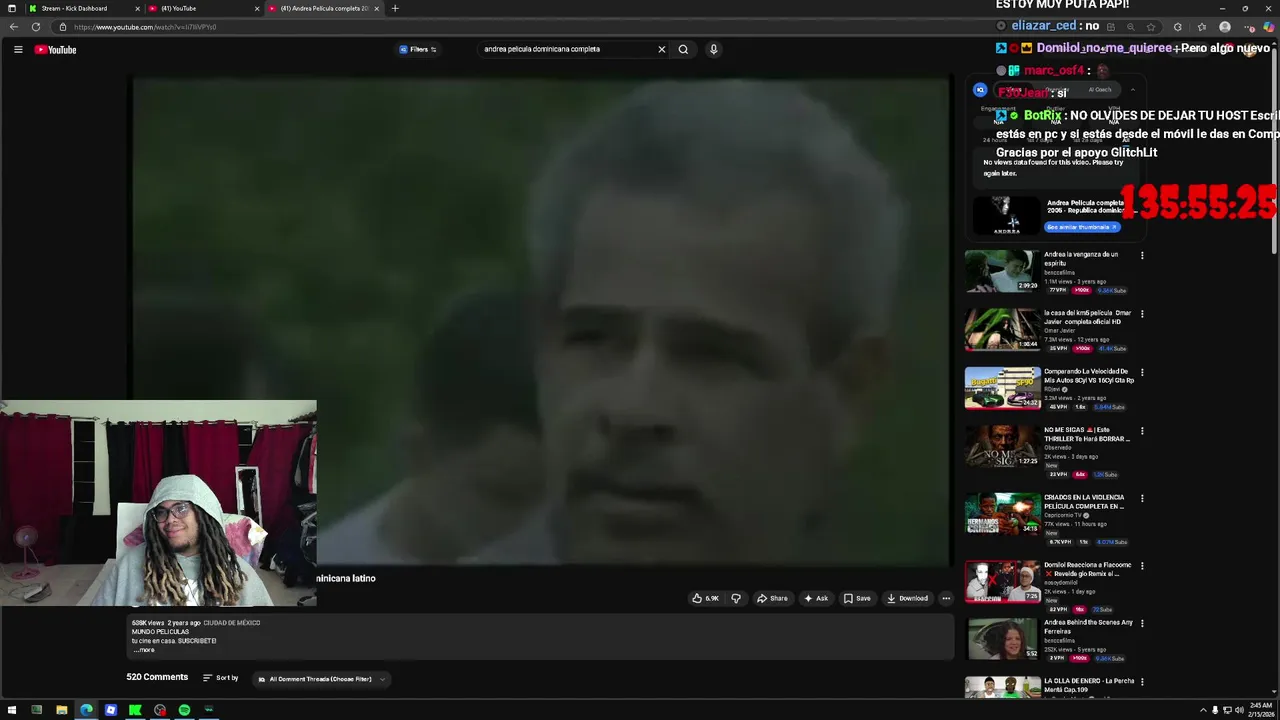Click 520 Comments header text

pyautogui.click(x=157, y=677)
